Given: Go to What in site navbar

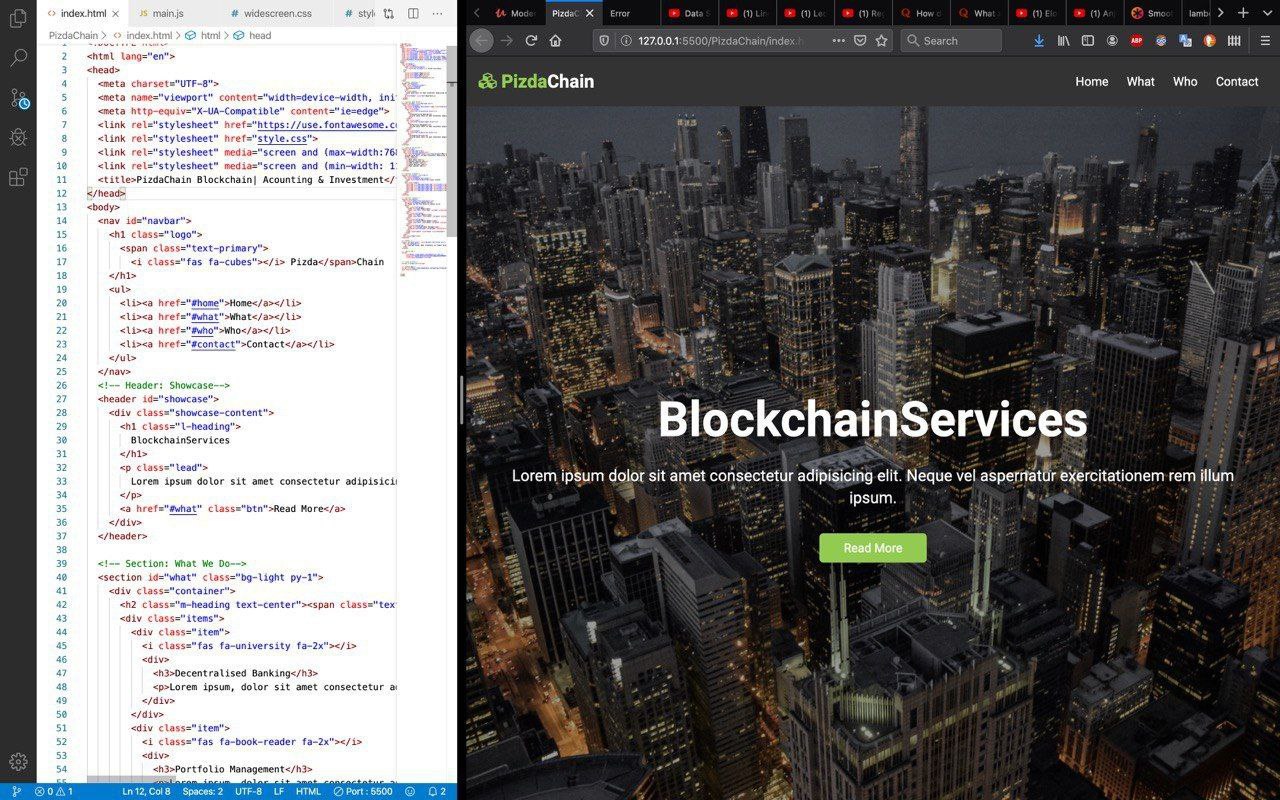Looking at the screenshot, I should point(1141,82).
